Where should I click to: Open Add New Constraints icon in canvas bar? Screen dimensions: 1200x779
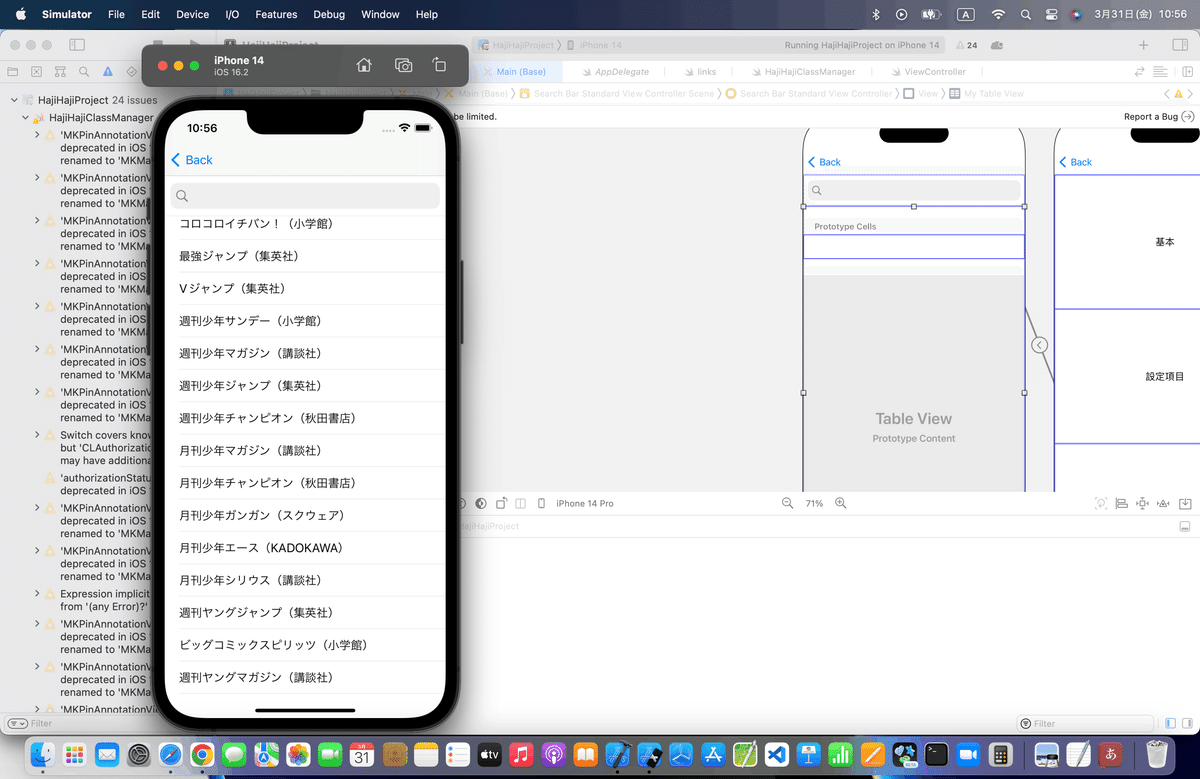[x=1142, y=503]
